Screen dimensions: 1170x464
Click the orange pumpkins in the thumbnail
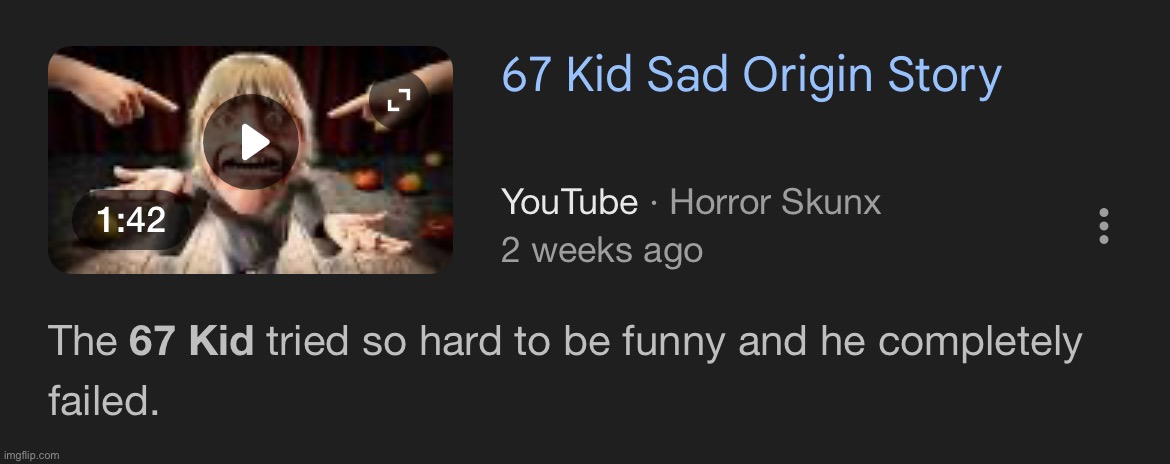pos(388,180)
